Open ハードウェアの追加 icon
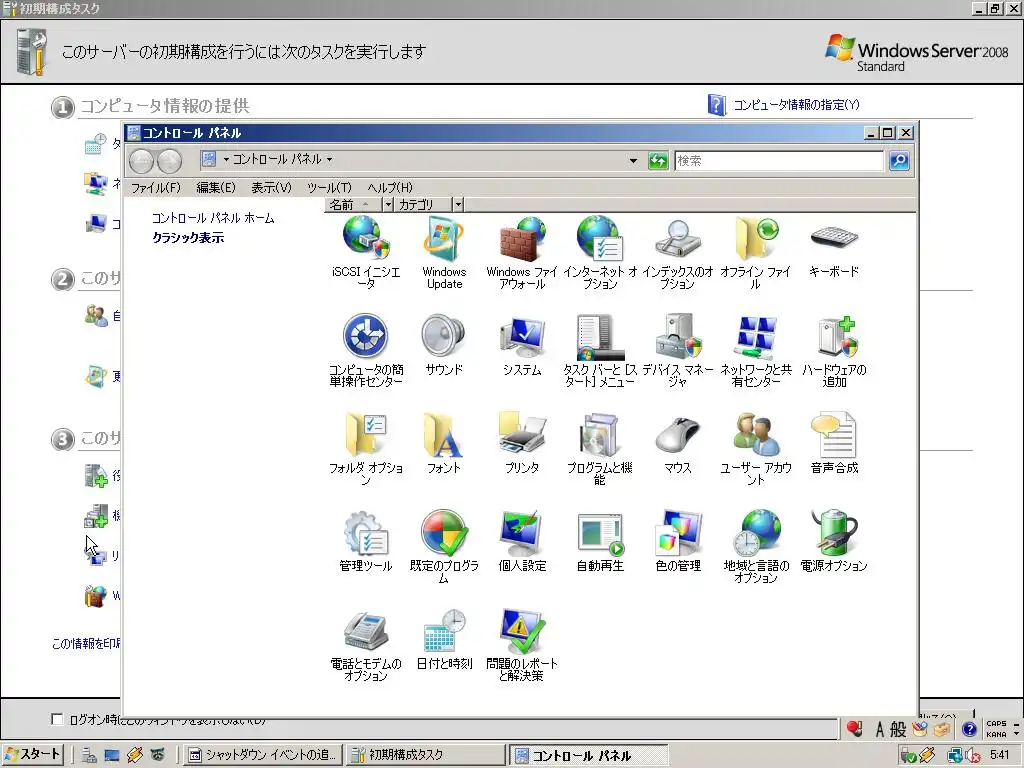This screenshot has height=768, width=1024. tap(834, 351)
